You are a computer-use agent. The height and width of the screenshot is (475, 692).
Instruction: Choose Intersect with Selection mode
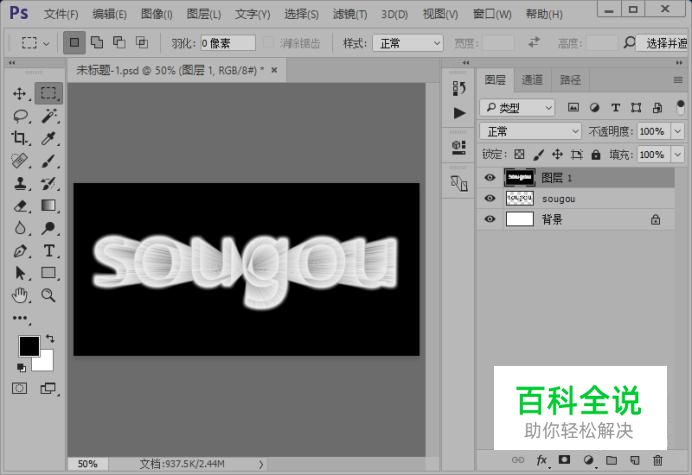tap(142, 42)
